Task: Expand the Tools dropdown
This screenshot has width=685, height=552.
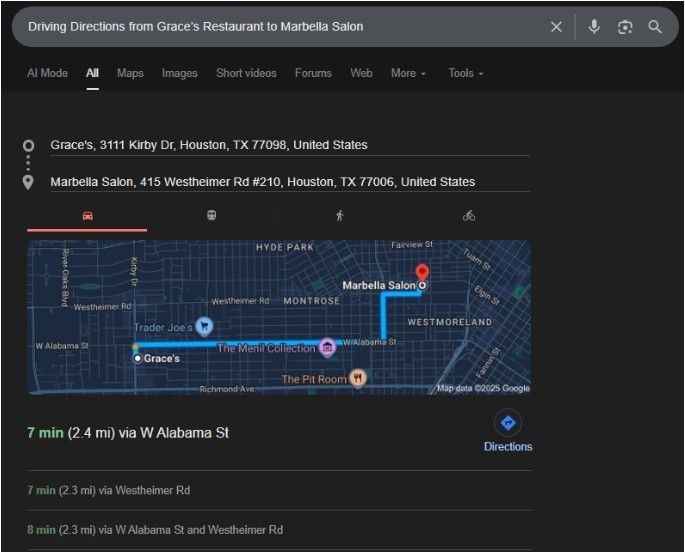Action: click(466, 73)
